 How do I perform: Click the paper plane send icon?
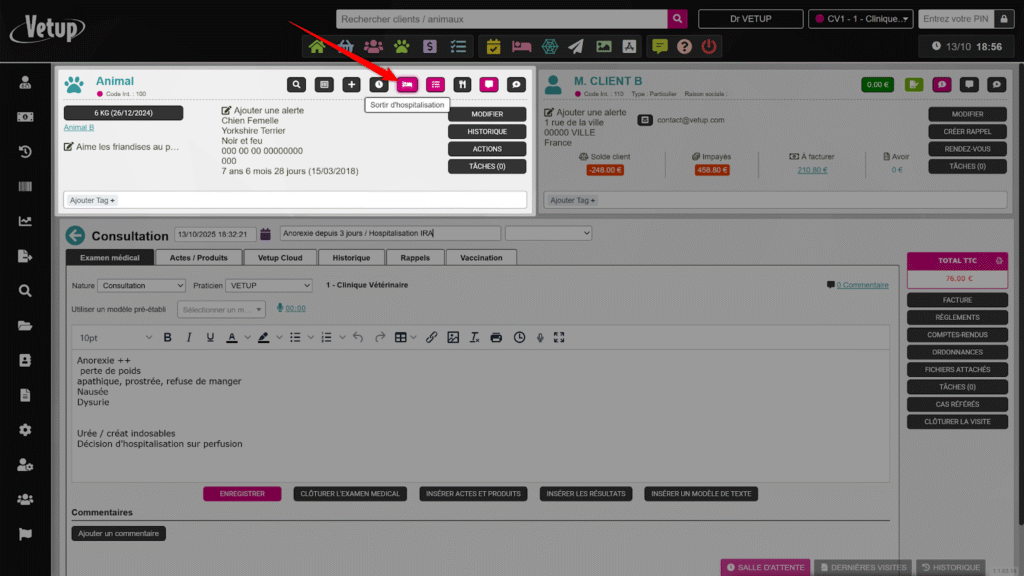tap(576, 46)
